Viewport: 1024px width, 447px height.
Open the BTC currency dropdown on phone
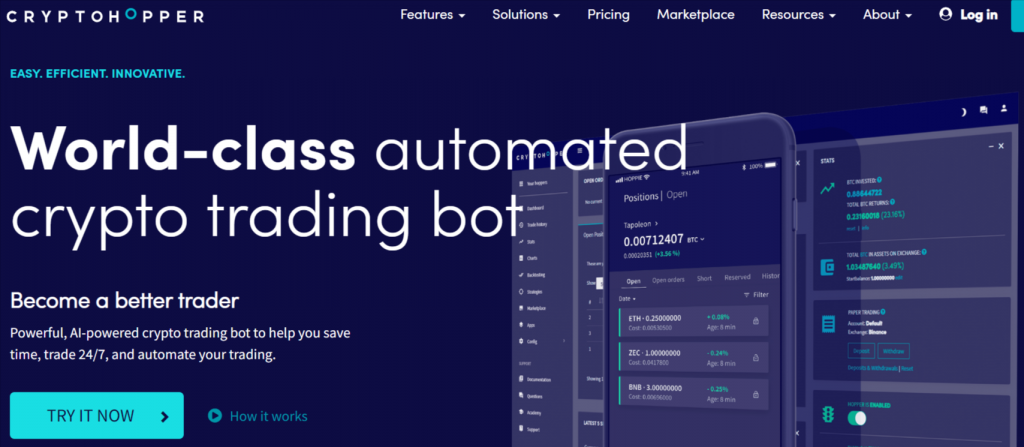click(697, 240)
